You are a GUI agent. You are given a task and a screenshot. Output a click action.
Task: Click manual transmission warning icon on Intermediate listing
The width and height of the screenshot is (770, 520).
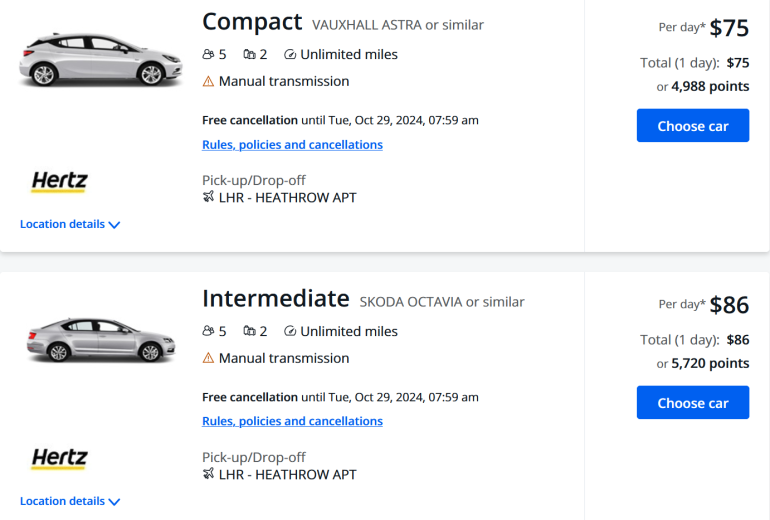point(208,359)
